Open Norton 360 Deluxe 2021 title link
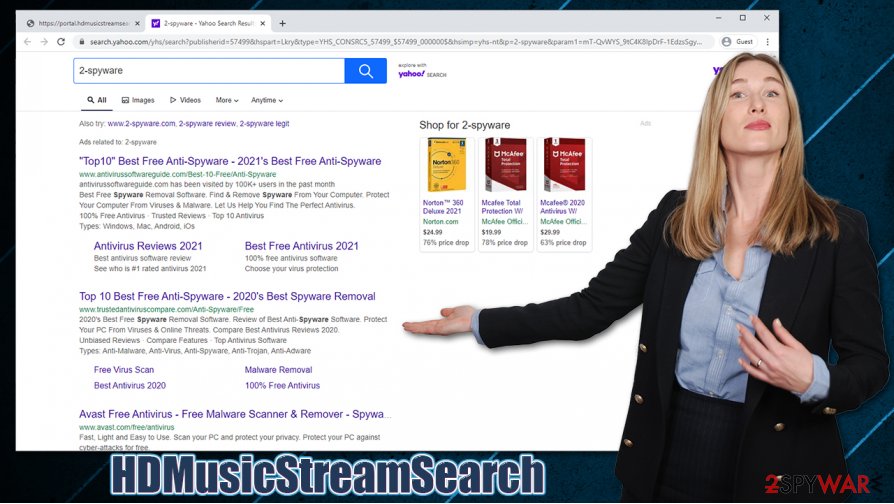The height and width of the screenshot is (504, 894). [443, 206]
